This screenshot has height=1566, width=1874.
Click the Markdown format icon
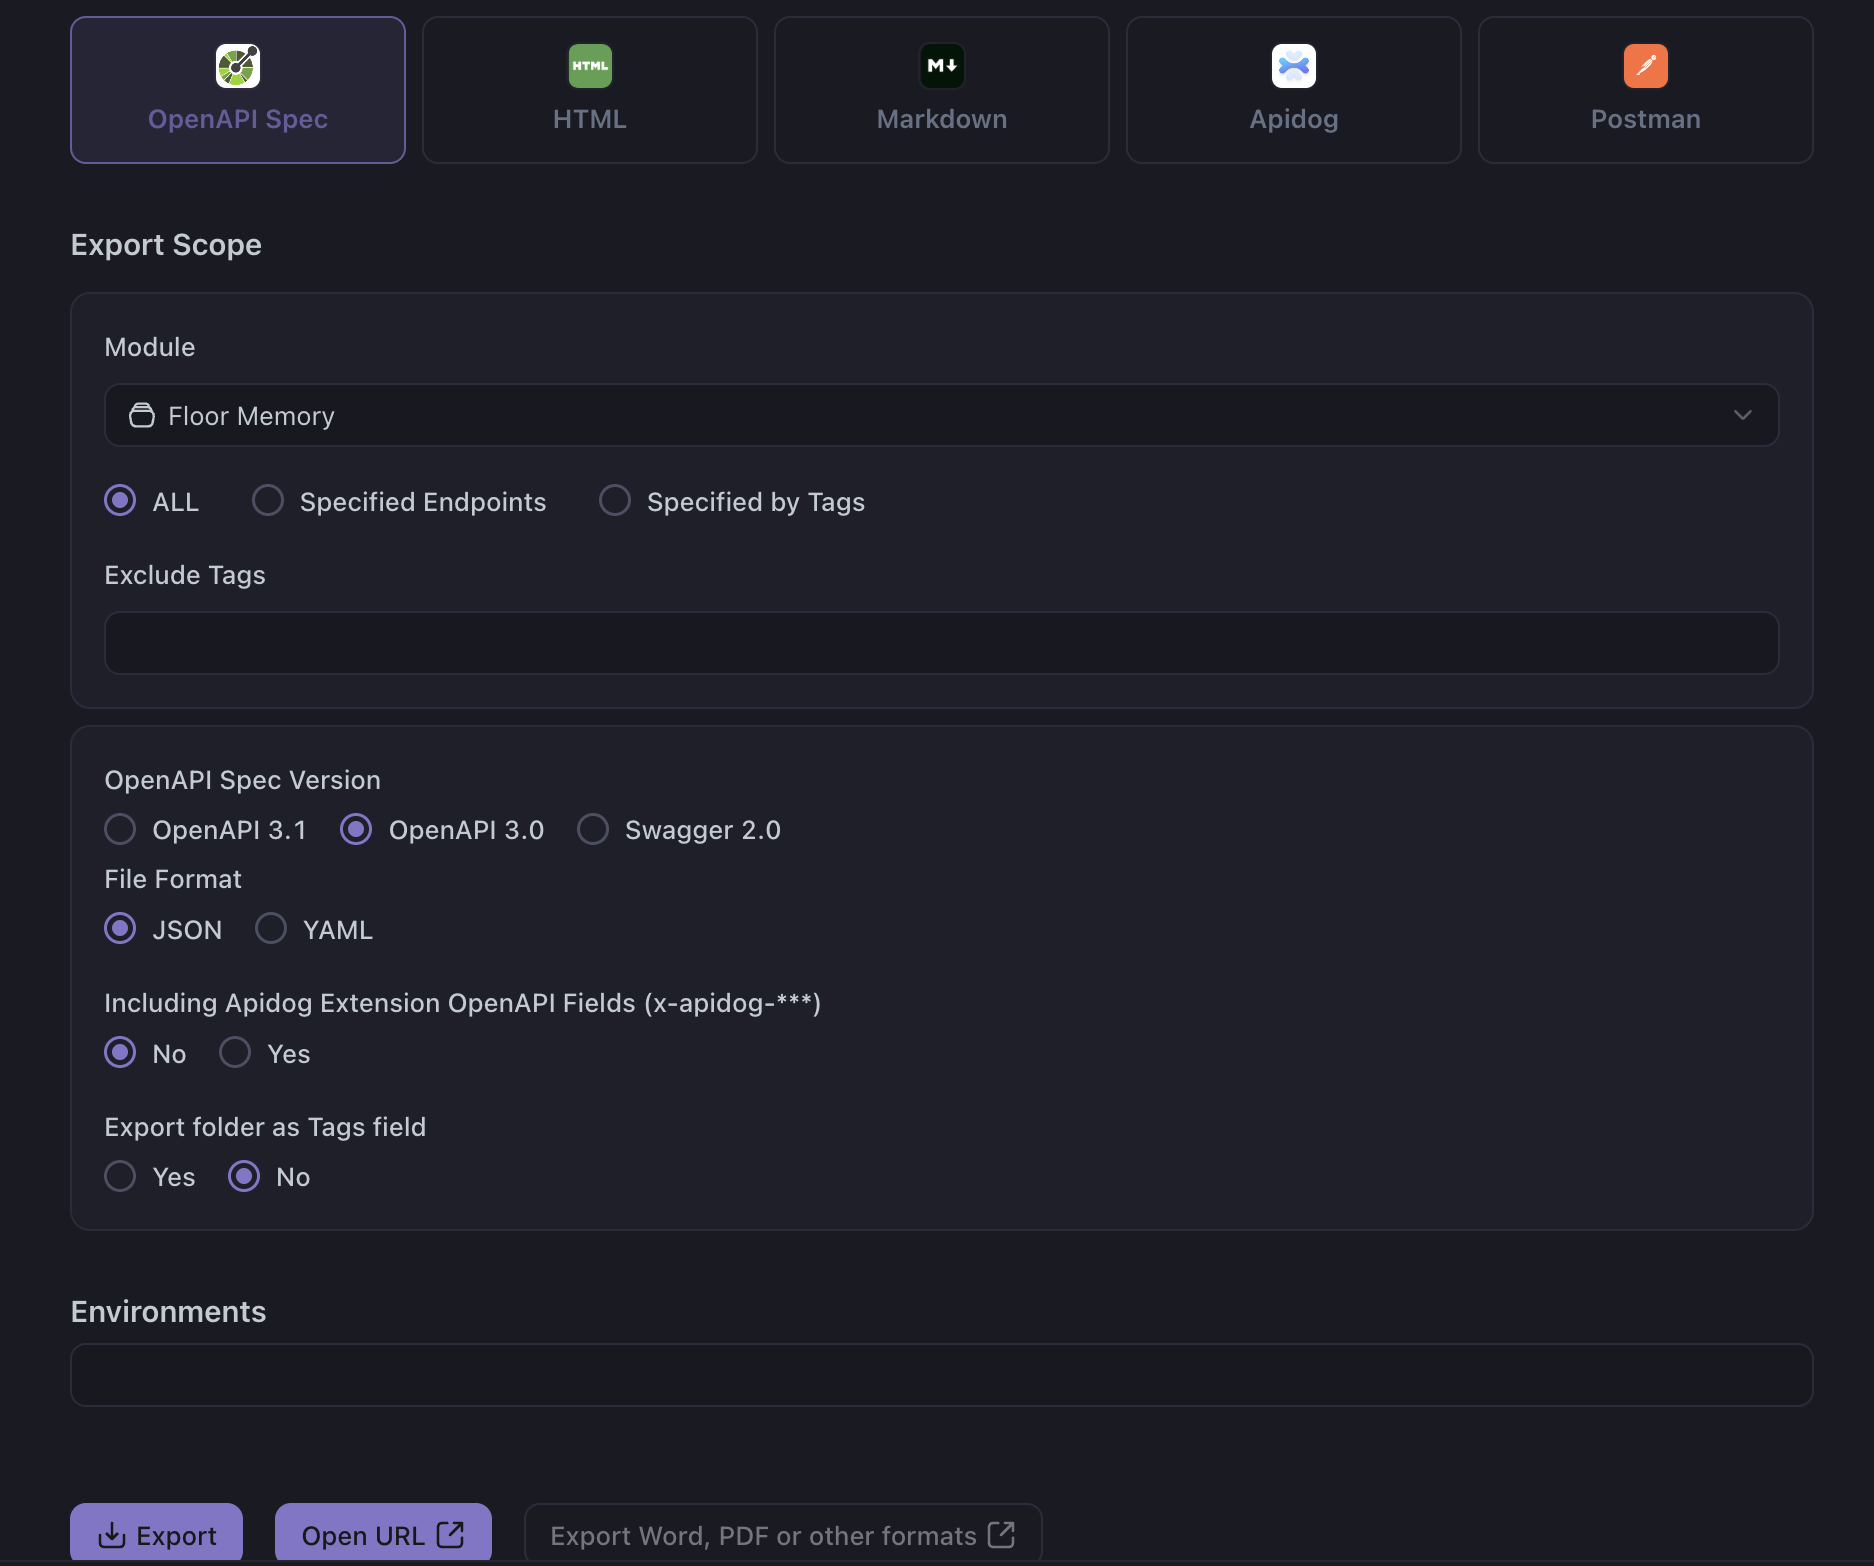(x=942, y=66)
